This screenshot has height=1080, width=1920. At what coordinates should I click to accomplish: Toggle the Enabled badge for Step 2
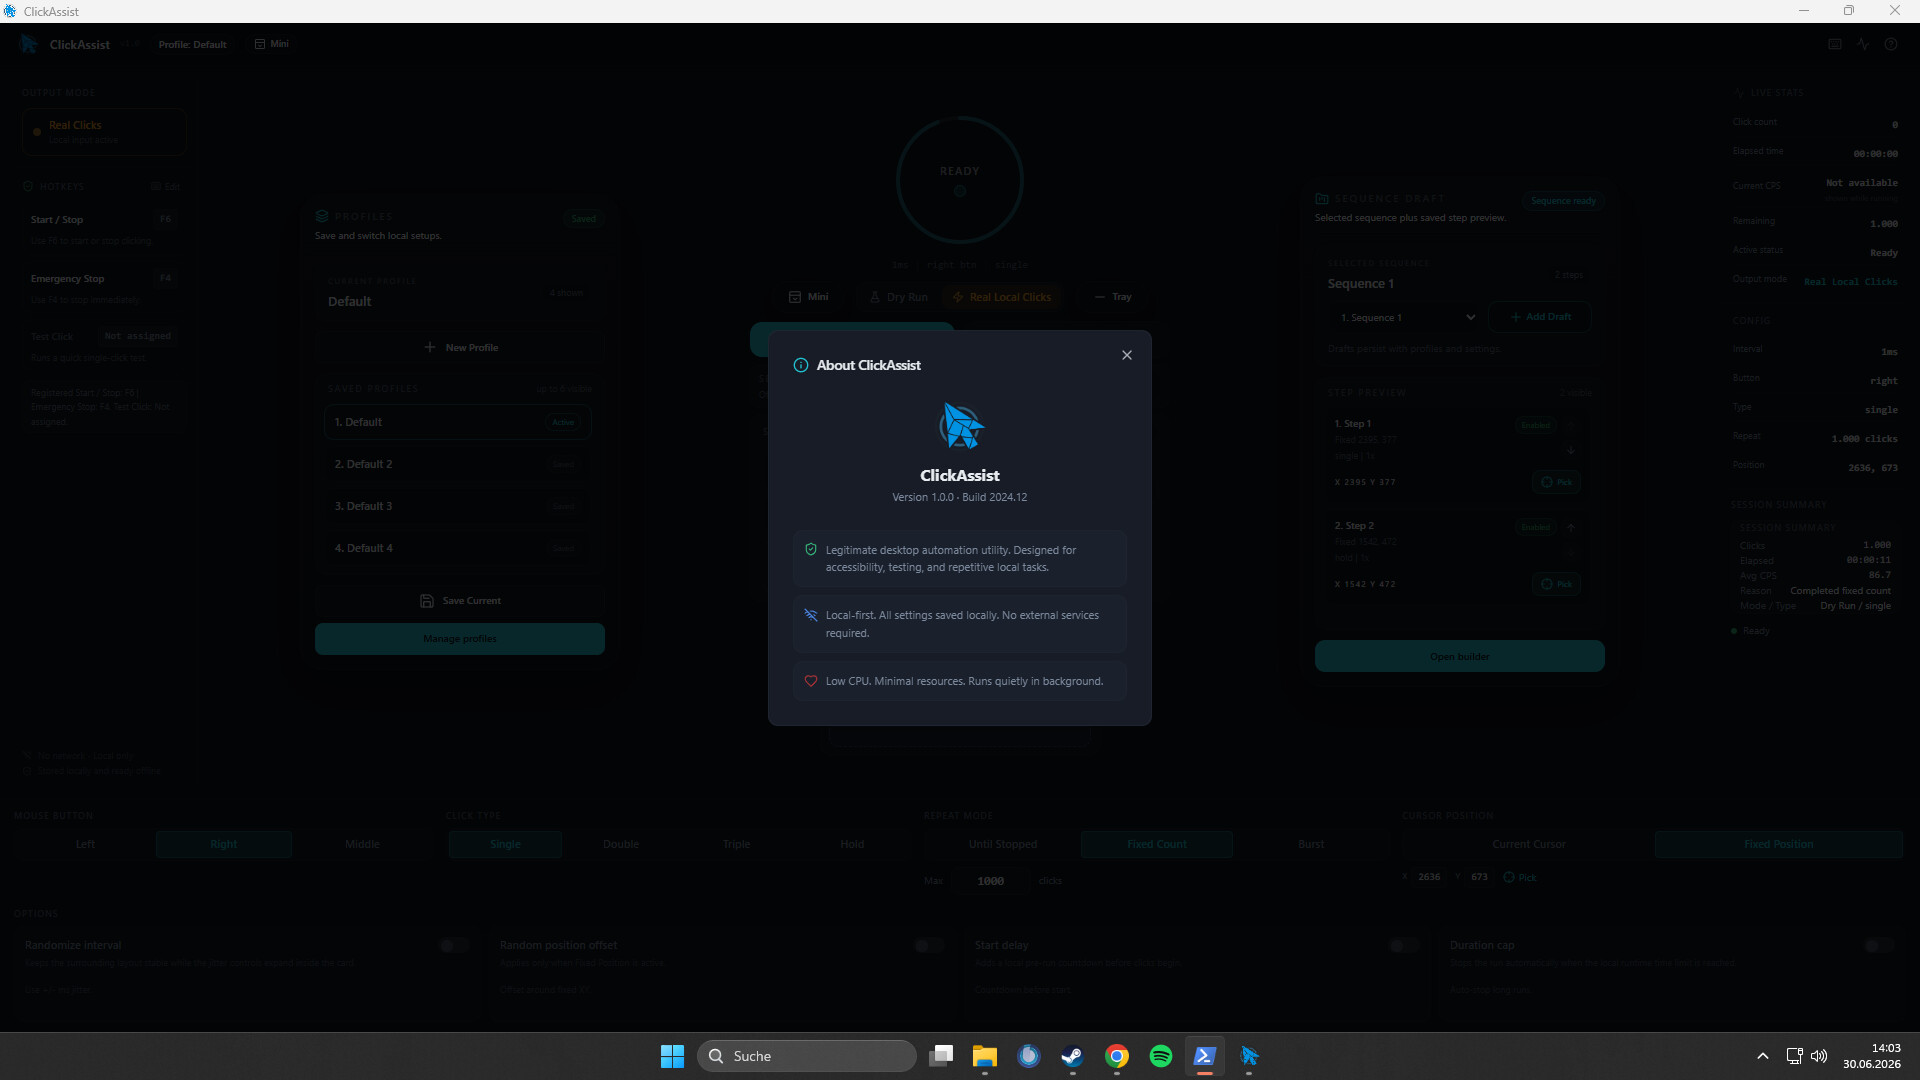1536,527
